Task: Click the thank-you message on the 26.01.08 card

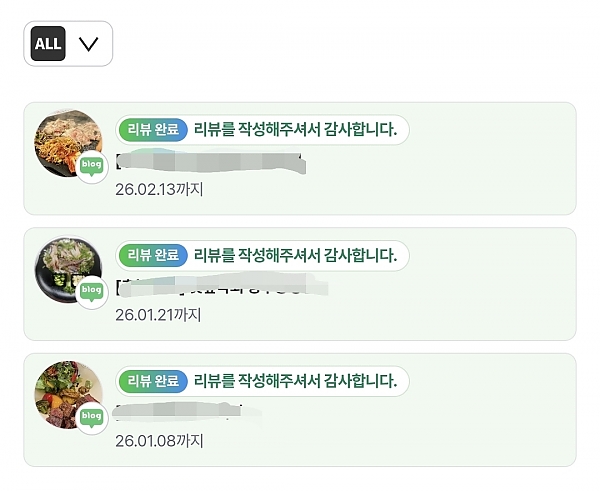Action: pyautogui.click(x=295, y=380)
